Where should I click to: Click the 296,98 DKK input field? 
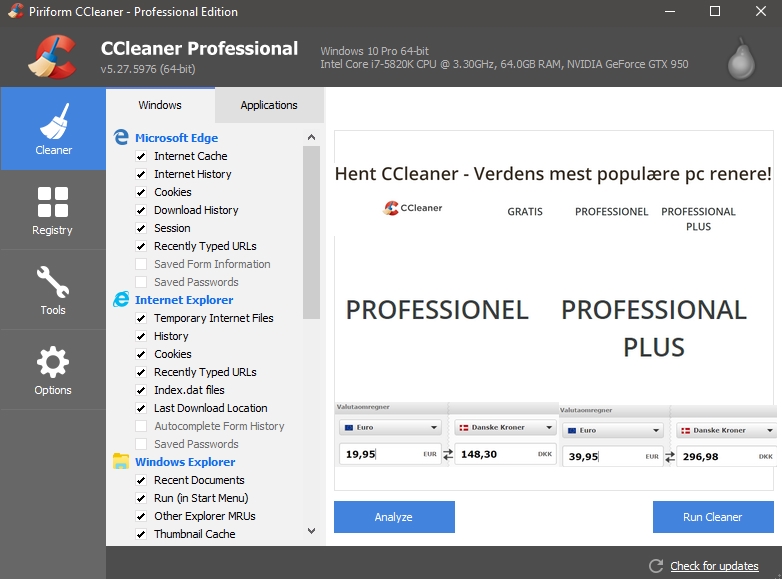tap(727, 457)
